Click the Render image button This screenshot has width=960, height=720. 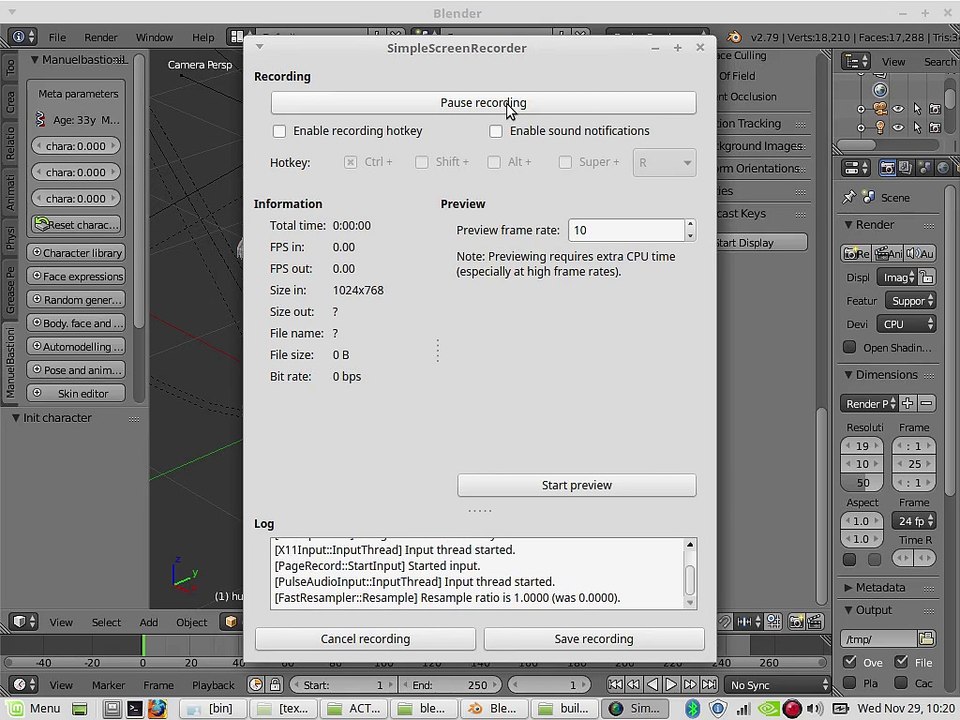[x=856, y=253]
